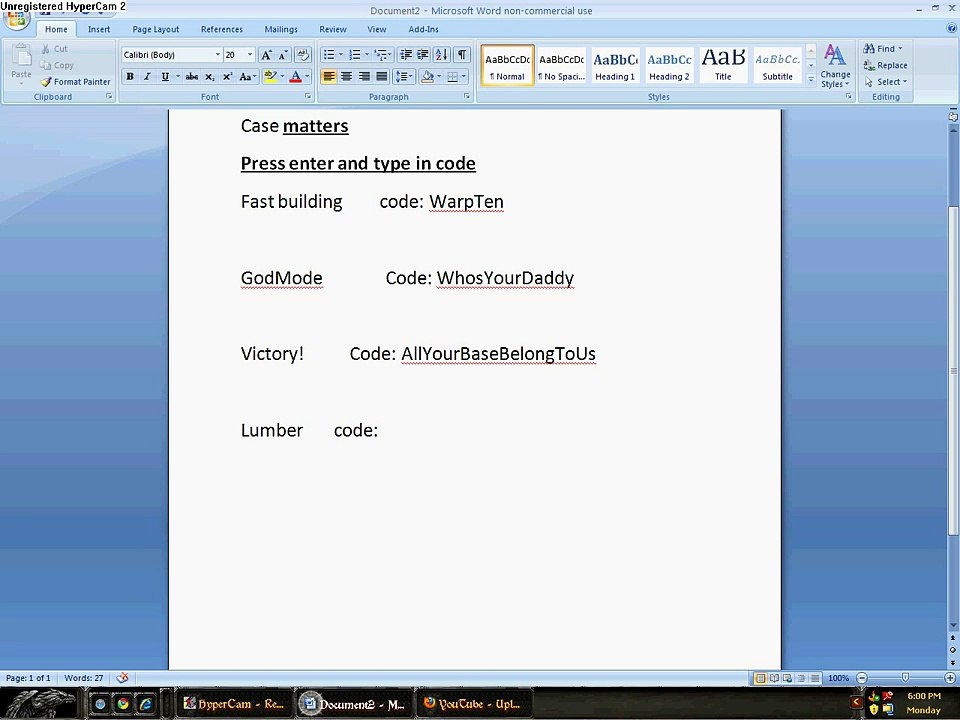Click the Paste icon in Clipboard
Viewport: 960px width, 720px height.
tap(21, 56)
